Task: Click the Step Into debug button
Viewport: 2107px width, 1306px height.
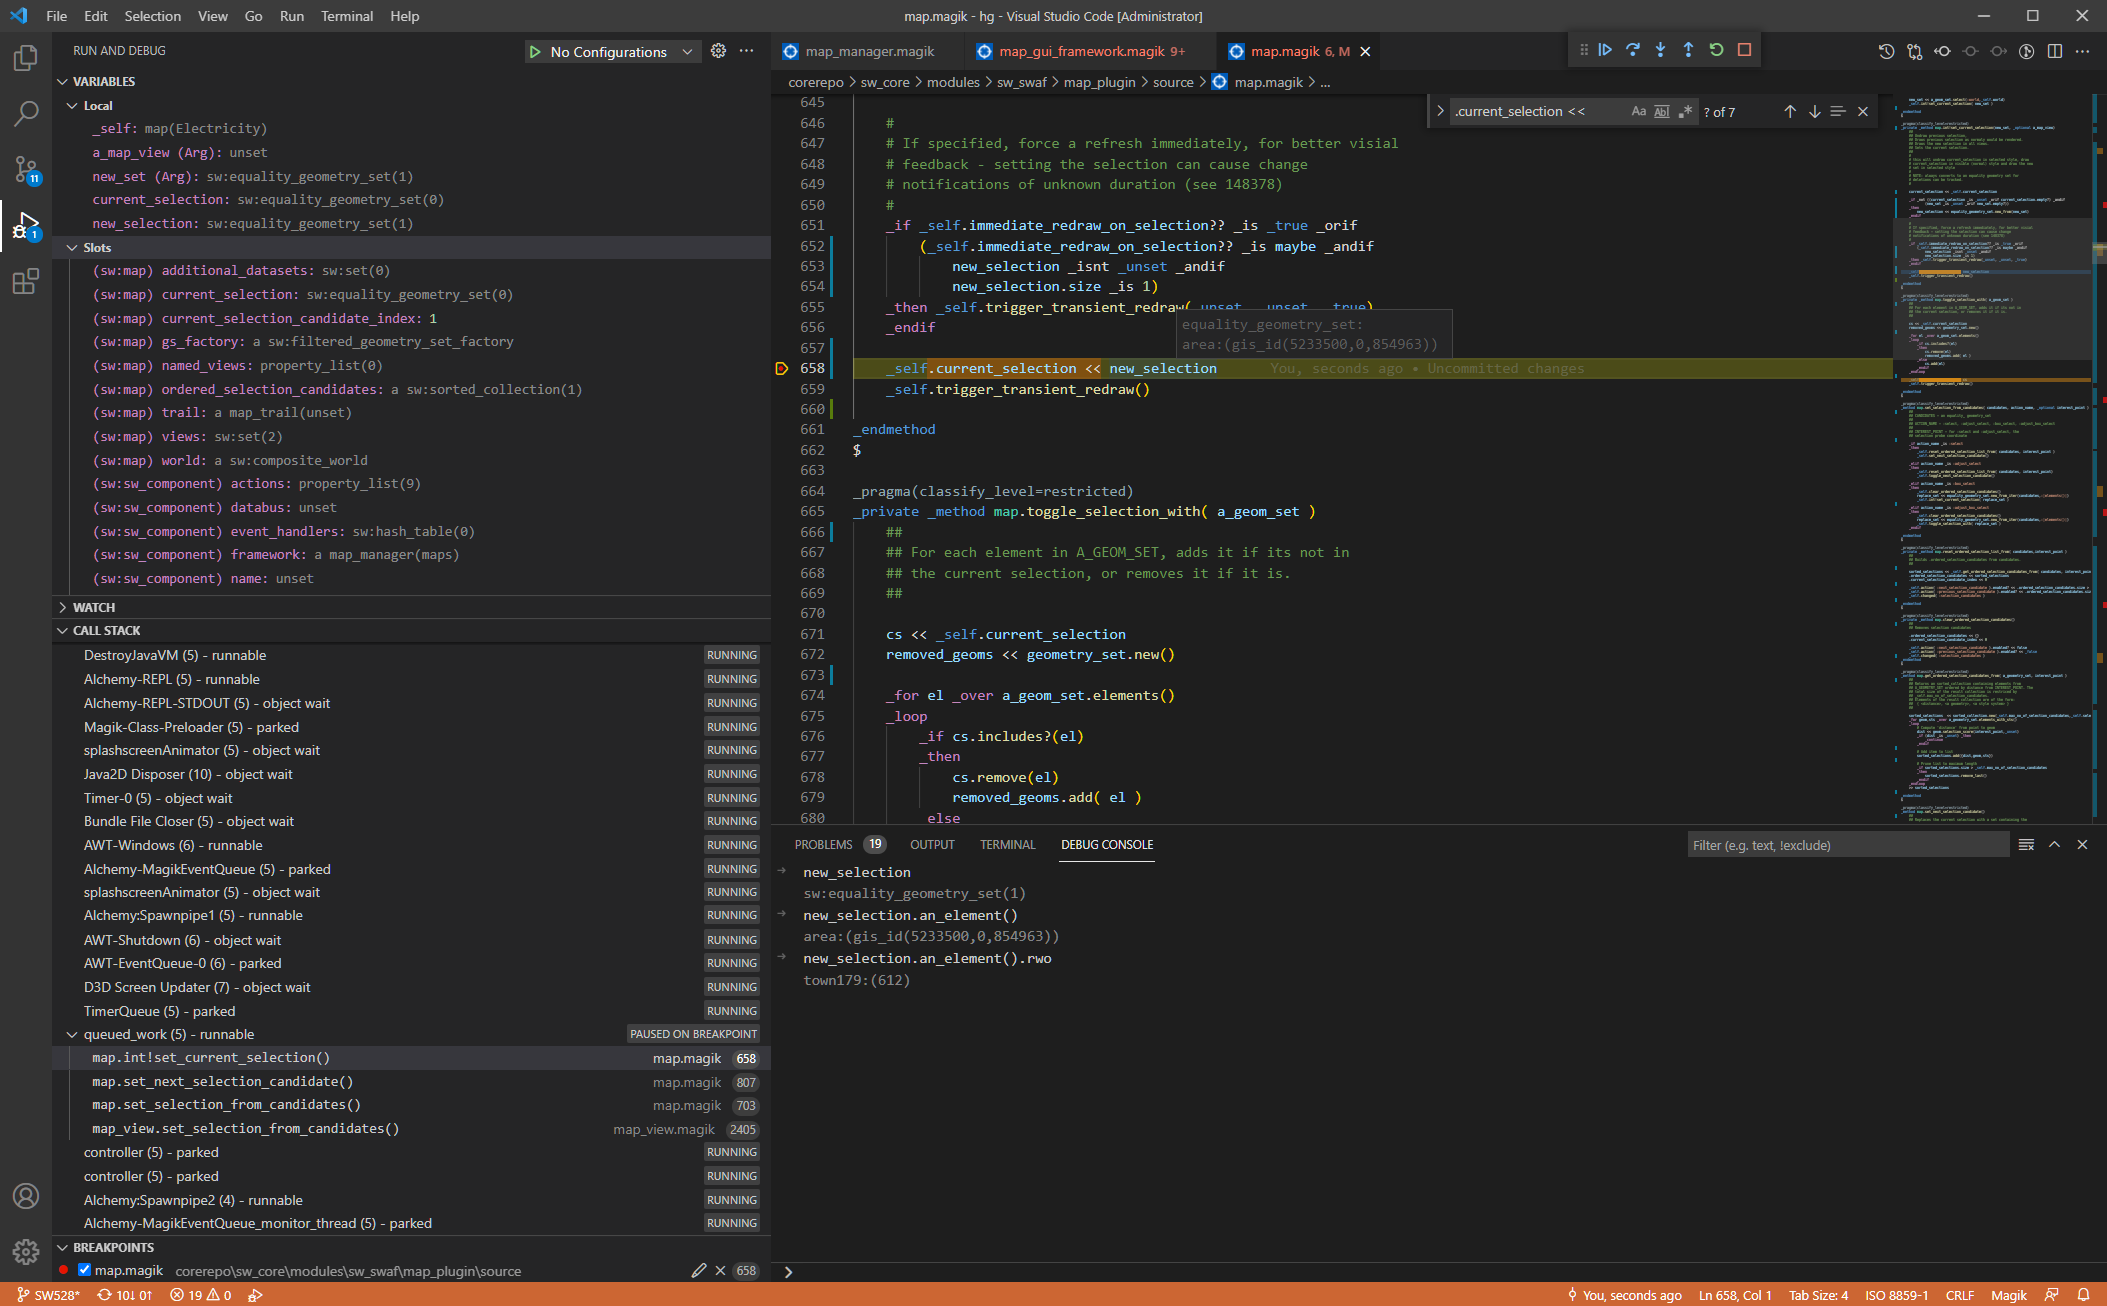Action: point(1661,50)
